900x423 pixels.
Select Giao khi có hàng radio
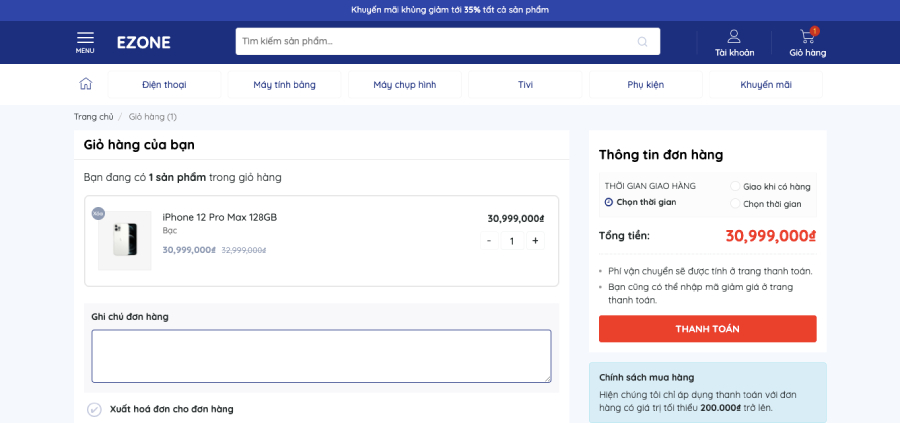tap(735, 186)
